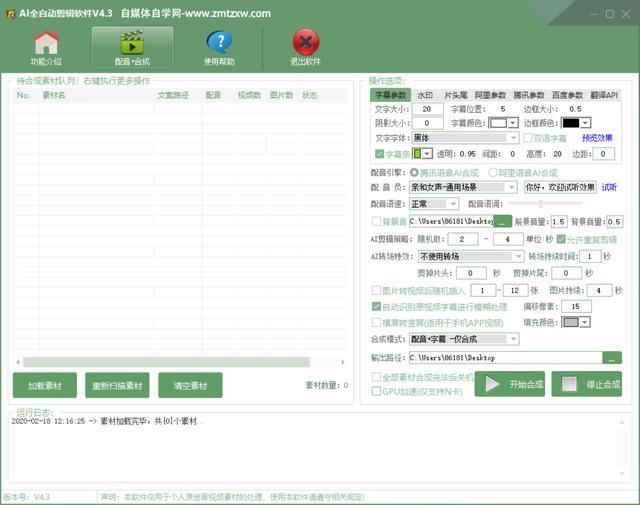Expand 配音员 亲和女声 dropdown
The height and width of the screenshot is (505, 640).
pyautogui.click(x=512, y=187)
